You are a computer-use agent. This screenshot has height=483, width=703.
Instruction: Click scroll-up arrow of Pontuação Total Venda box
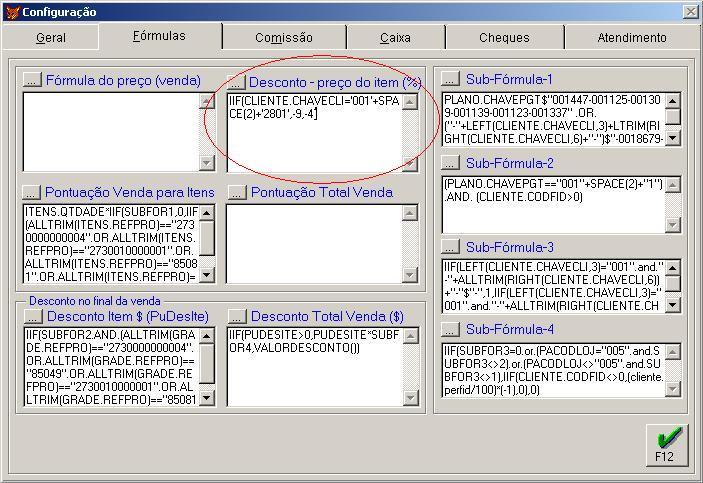point(410,213)
